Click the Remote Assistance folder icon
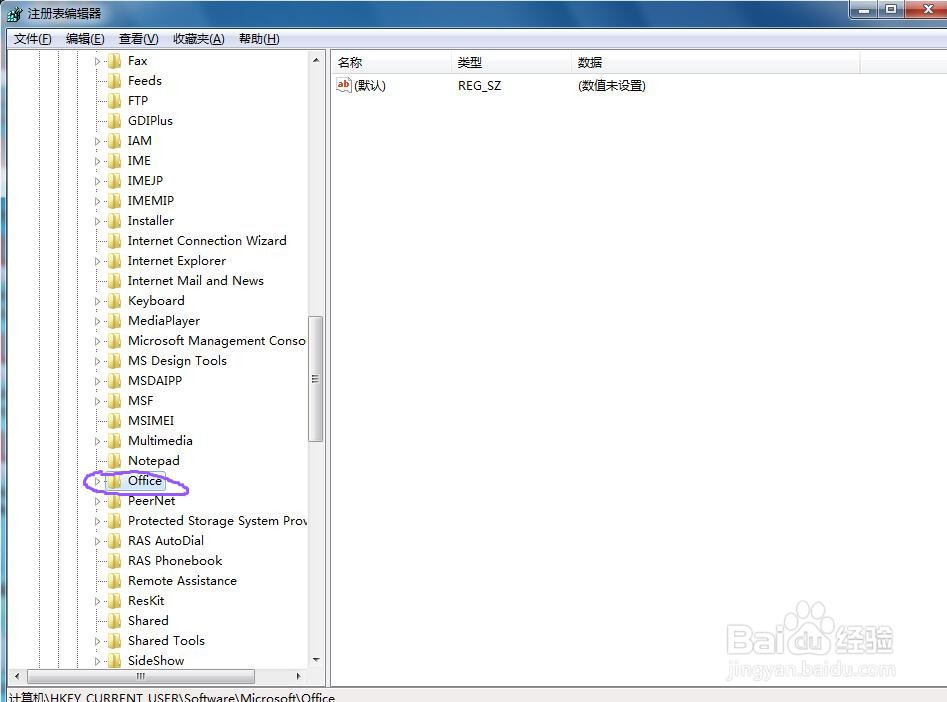This screenshot has width=947, height=702. pyautogui.click(x=115, y=581)
